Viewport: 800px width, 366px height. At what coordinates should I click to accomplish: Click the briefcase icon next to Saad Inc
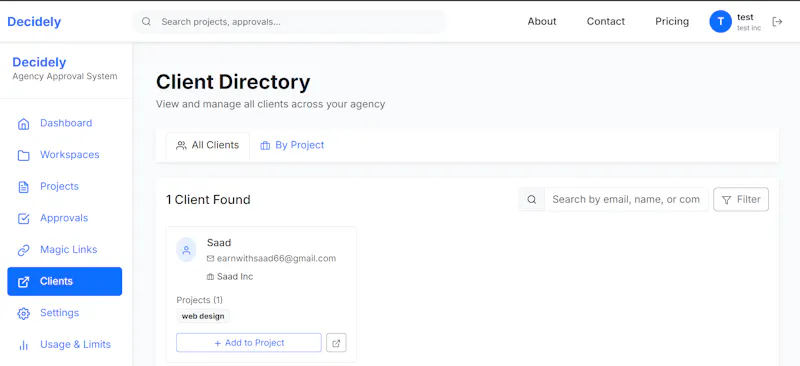[210, 277]
